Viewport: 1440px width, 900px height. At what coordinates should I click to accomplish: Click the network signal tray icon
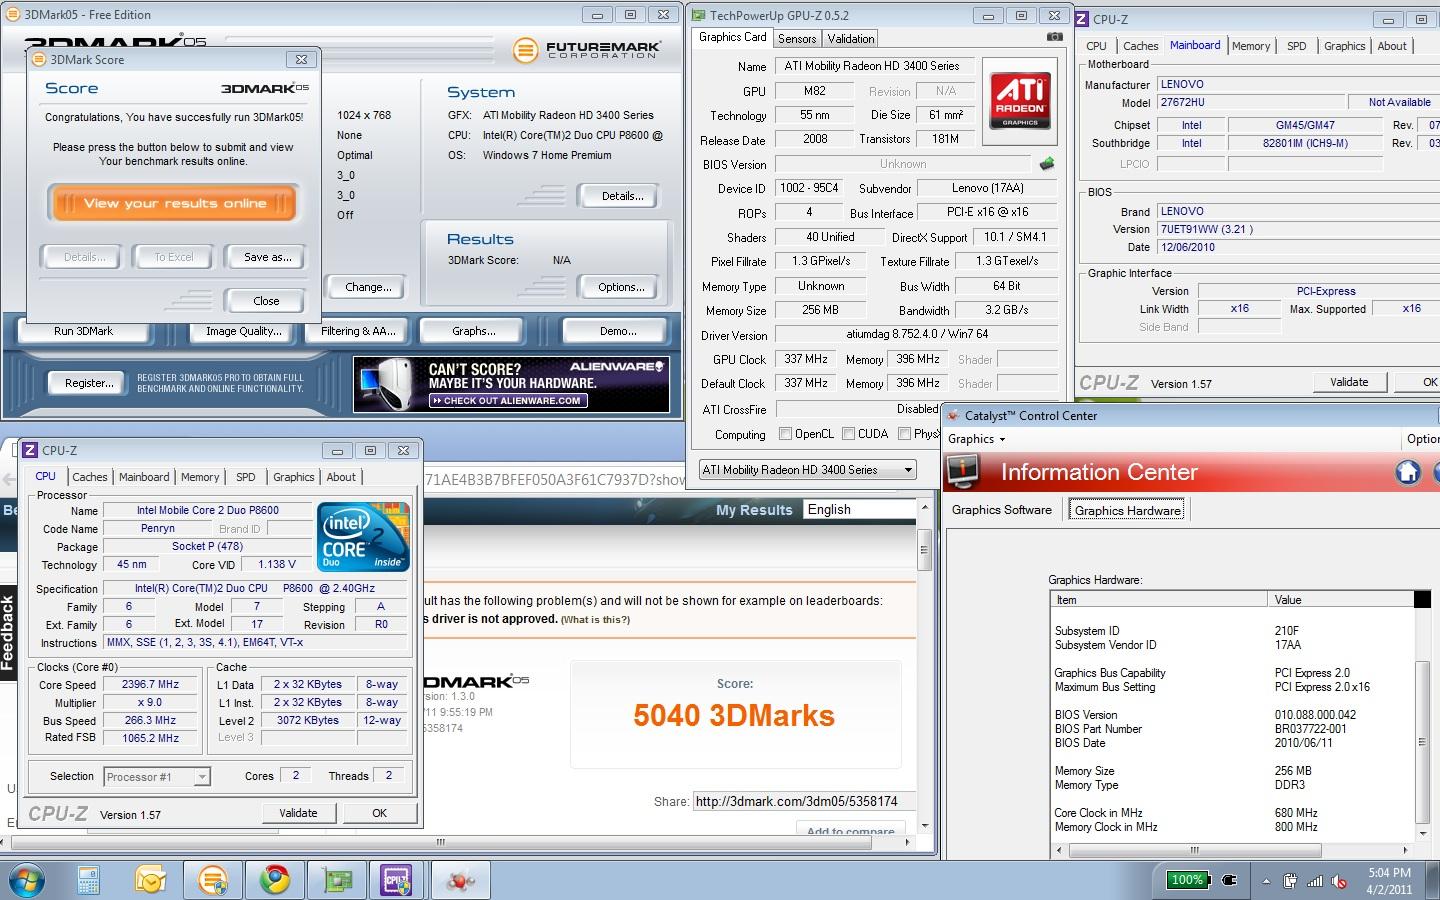point(1315,881)
